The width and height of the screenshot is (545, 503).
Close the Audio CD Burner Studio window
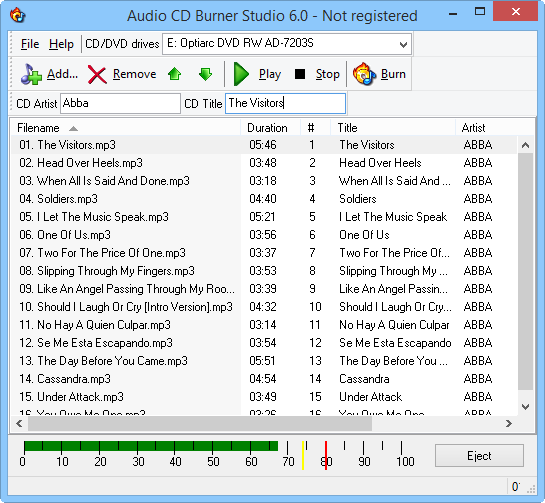click(x=516, y=11)
